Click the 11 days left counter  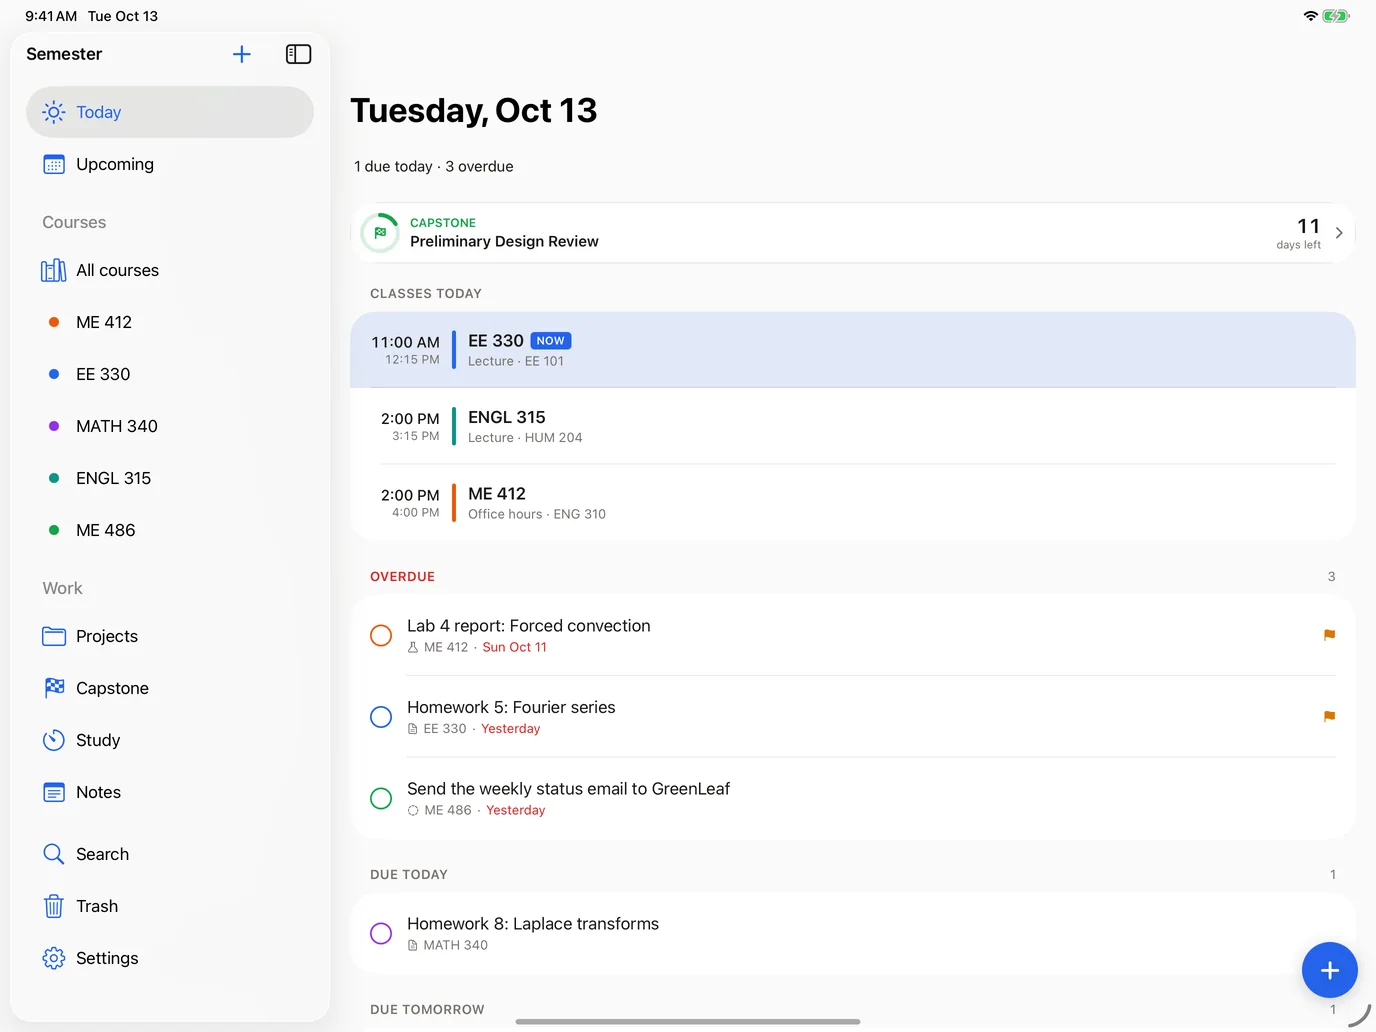point(1298,233)
